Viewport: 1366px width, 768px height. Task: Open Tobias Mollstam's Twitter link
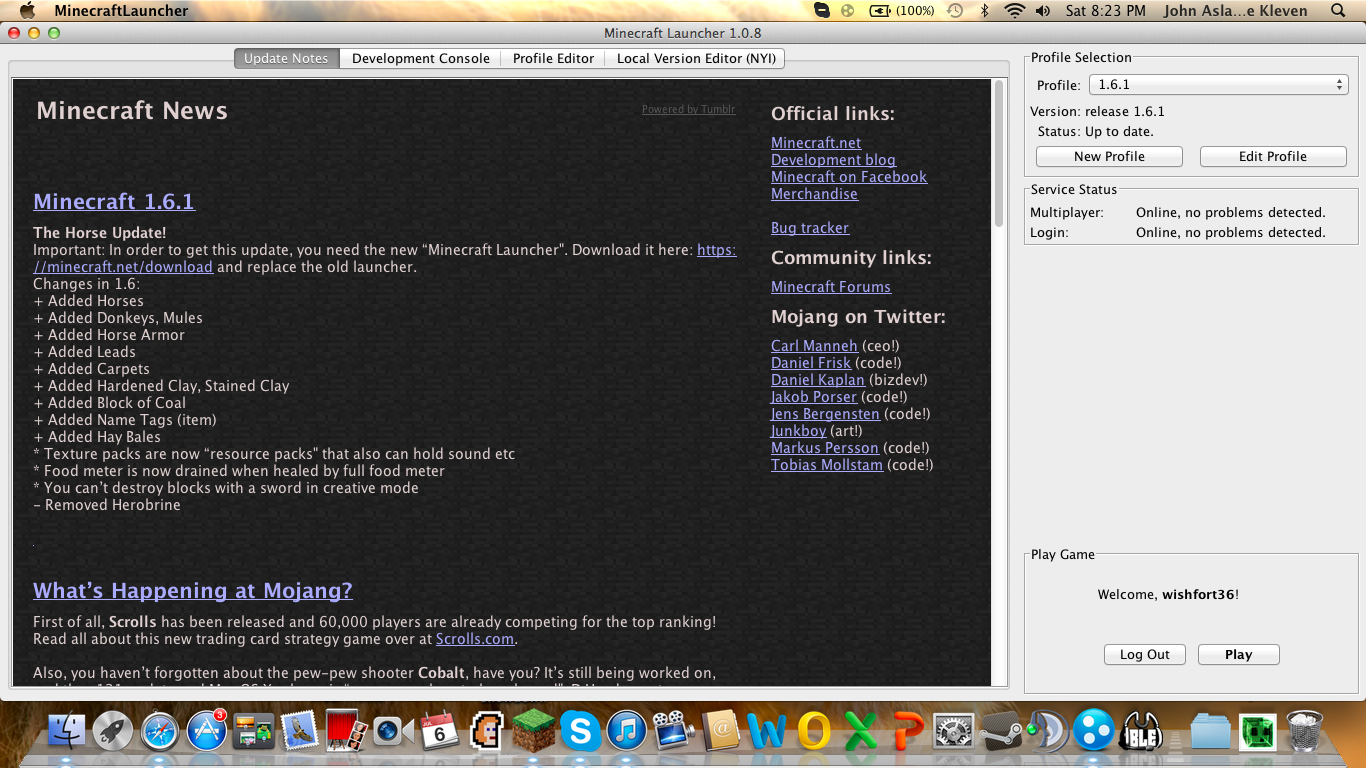coord(827,465)
